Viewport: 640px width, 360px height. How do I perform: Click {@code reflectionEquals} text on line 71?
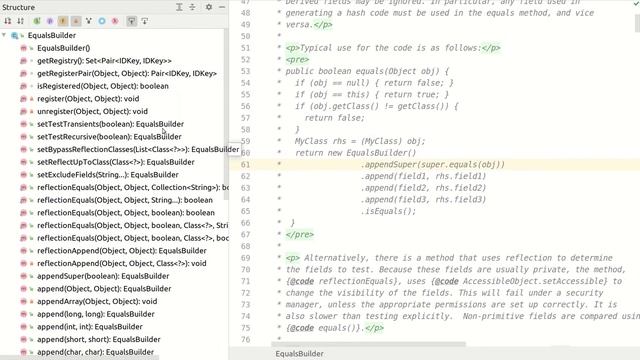[342, 281]
